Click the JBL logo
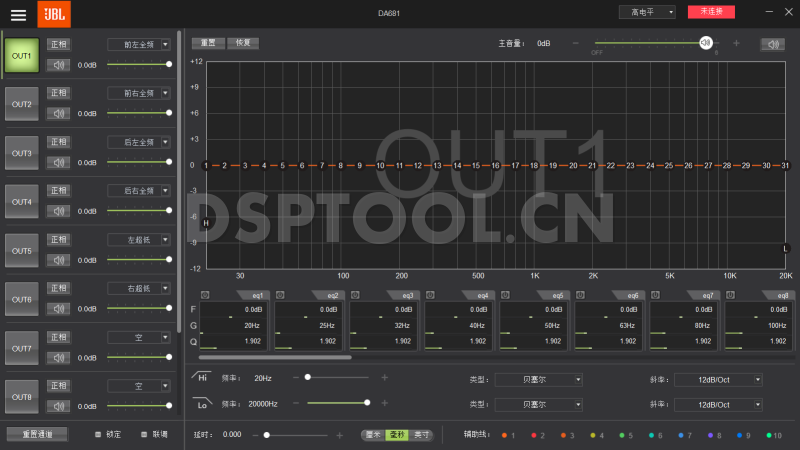 54,14
